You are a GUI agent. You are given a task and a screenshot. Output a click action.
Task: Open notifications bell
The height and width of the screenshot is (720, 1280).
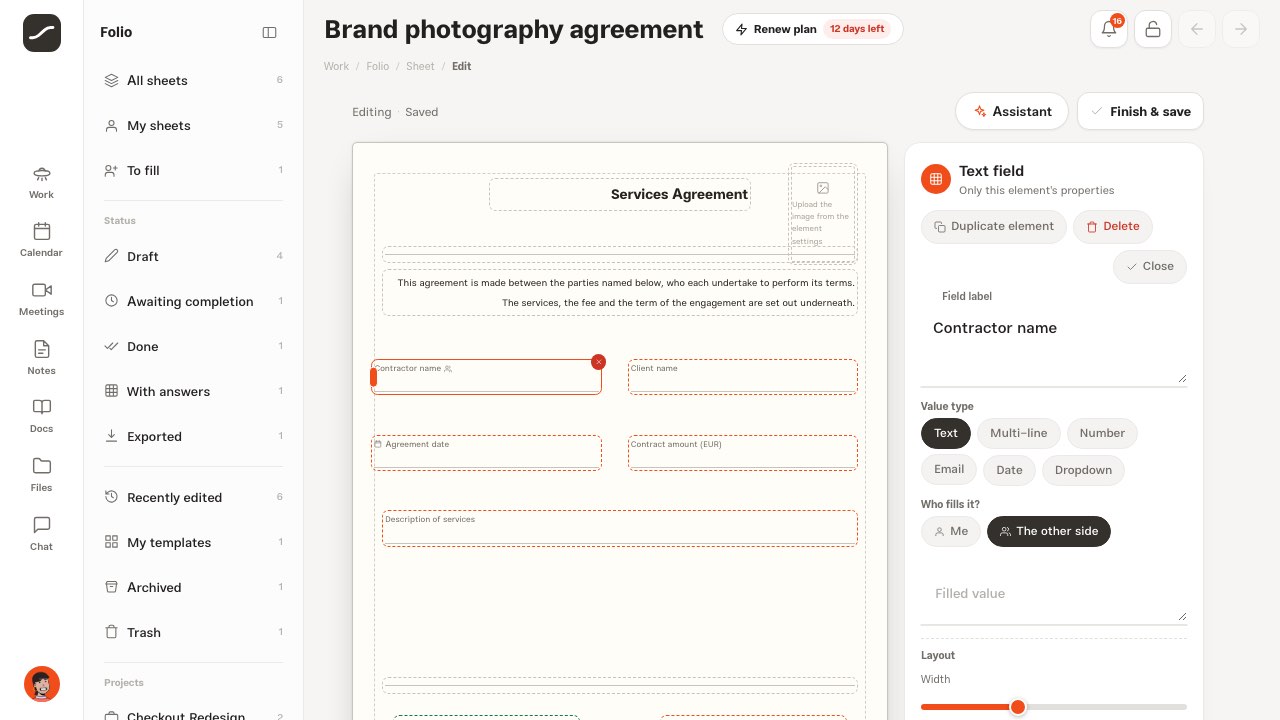click(1109, 29)
